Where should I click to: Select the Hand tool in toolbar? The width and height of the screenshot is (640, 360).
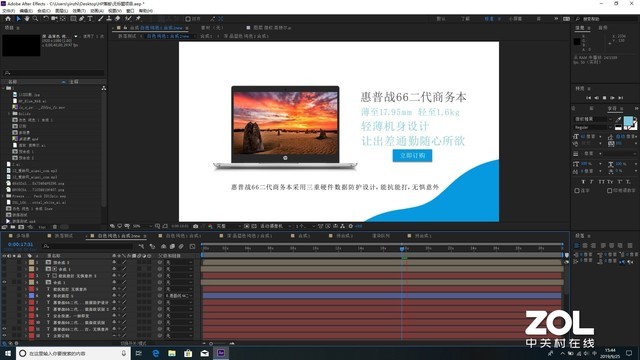tap(27, 19)
